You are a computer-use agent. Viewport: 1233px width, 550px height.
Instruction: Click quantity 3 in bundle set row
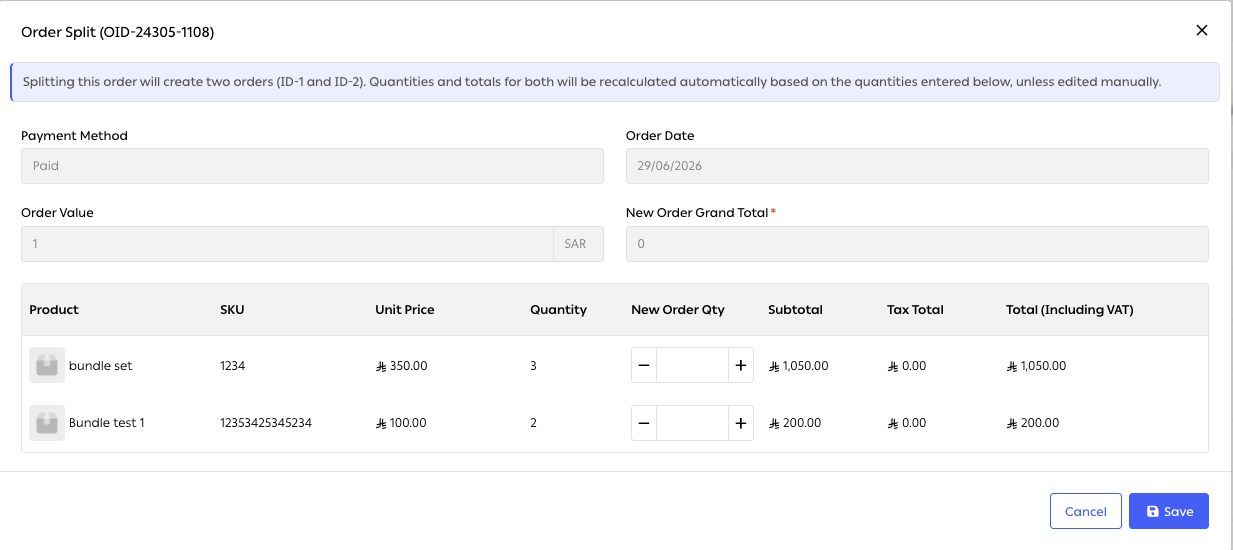pos(534,366)
